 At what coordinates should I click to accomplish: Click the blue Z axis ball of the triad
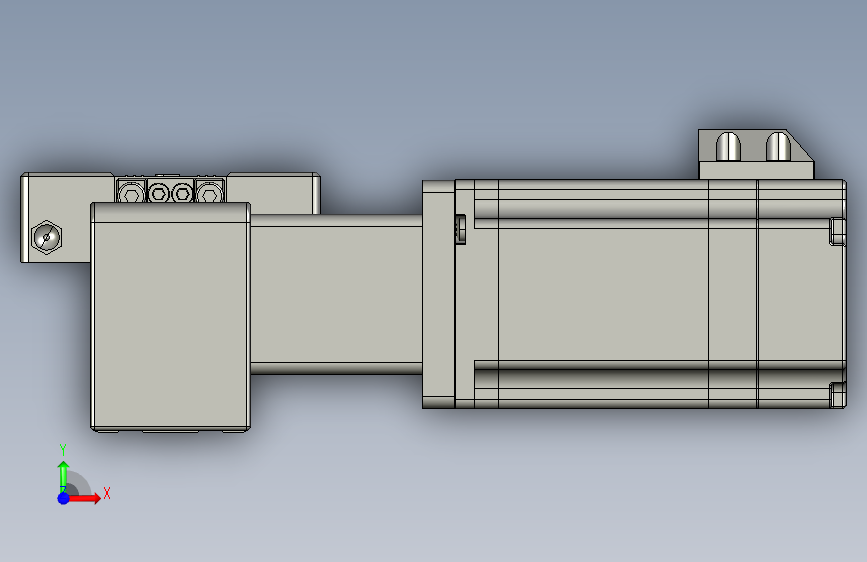coord(63,498)
